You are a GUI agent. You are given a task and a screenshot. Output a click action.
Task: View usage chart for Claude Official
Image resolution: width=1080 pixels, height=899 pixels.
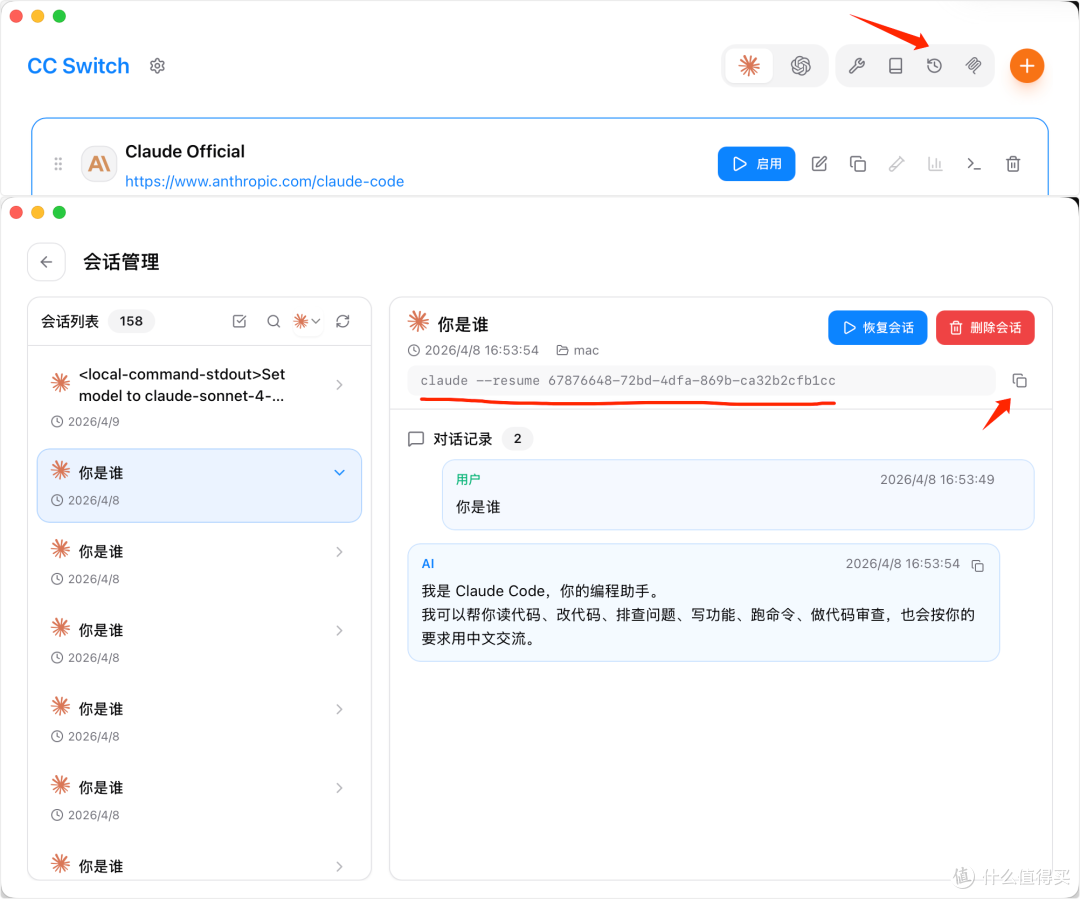pos(935,164)
